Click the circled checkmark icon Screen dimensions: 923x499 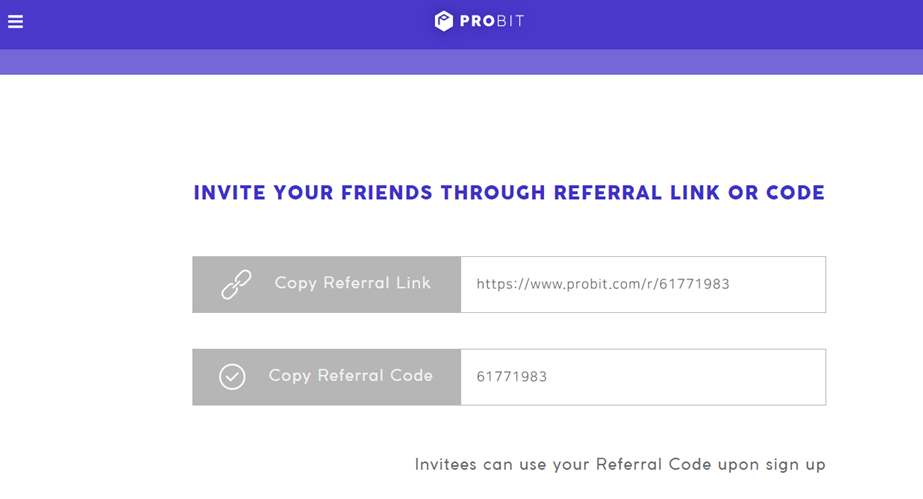(232, 377)
